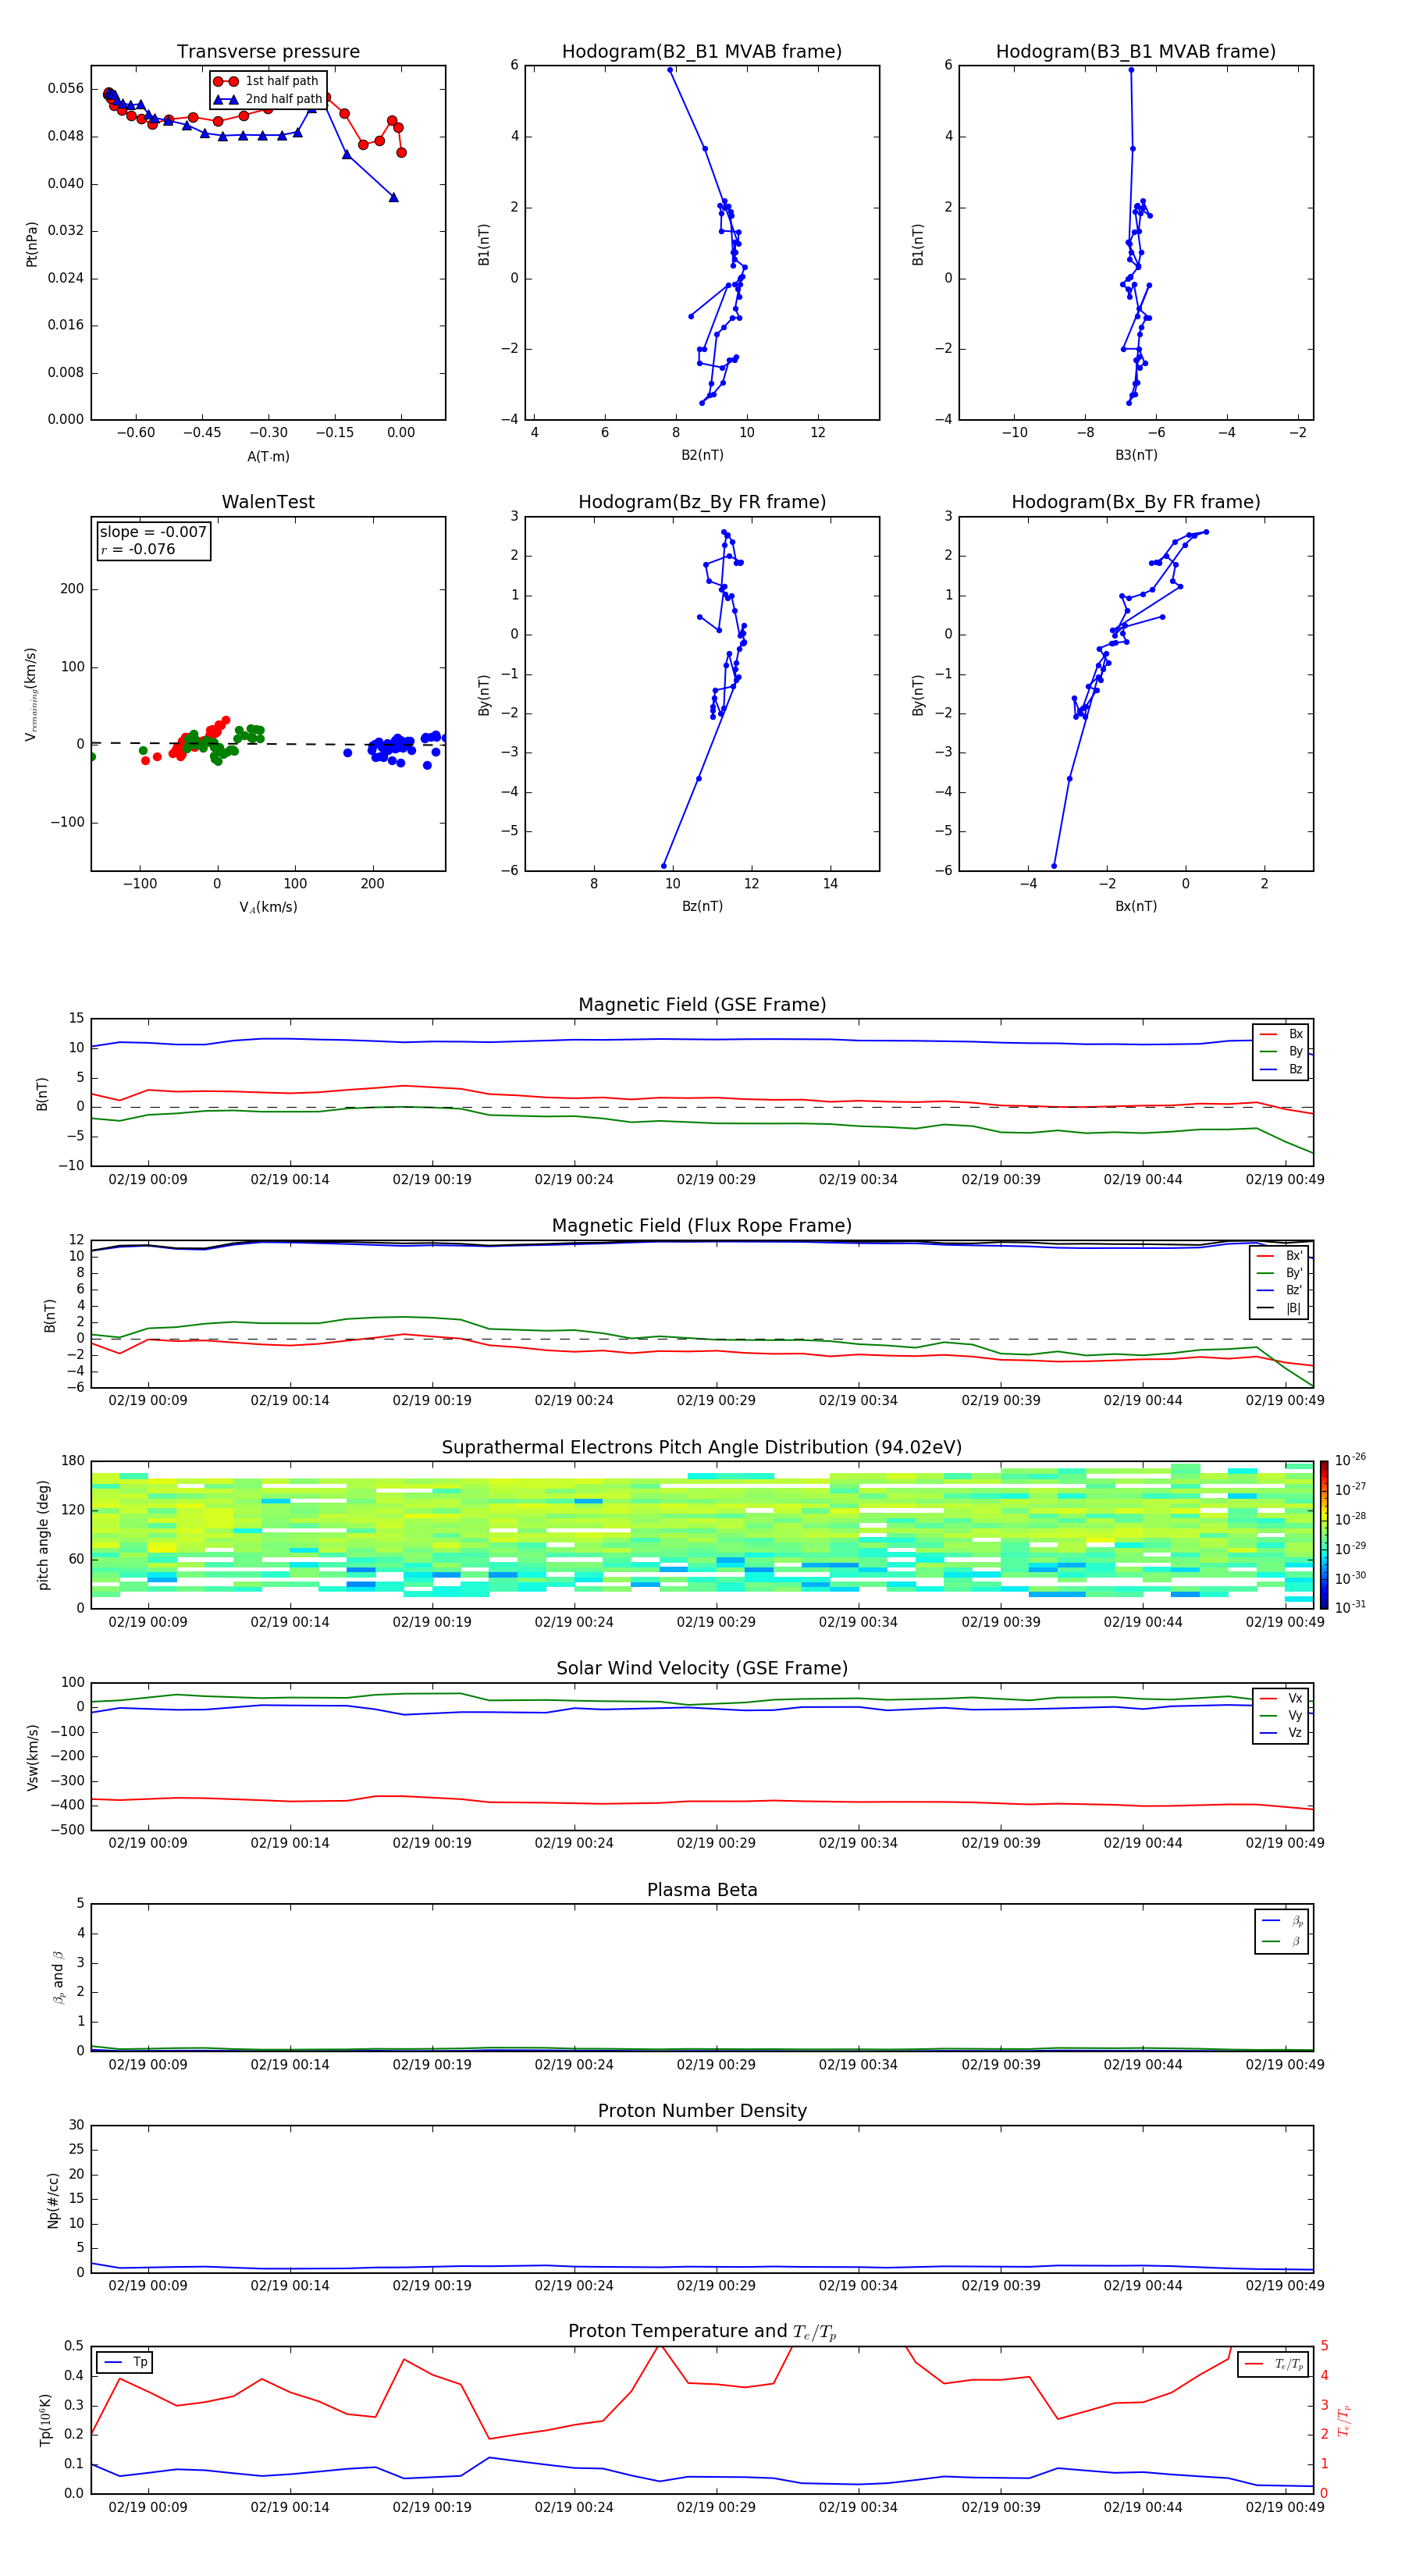Click the 'Np(#/cc)' axis label
Screen dimensions: 1405x2576
click(x=53, y=2200)
